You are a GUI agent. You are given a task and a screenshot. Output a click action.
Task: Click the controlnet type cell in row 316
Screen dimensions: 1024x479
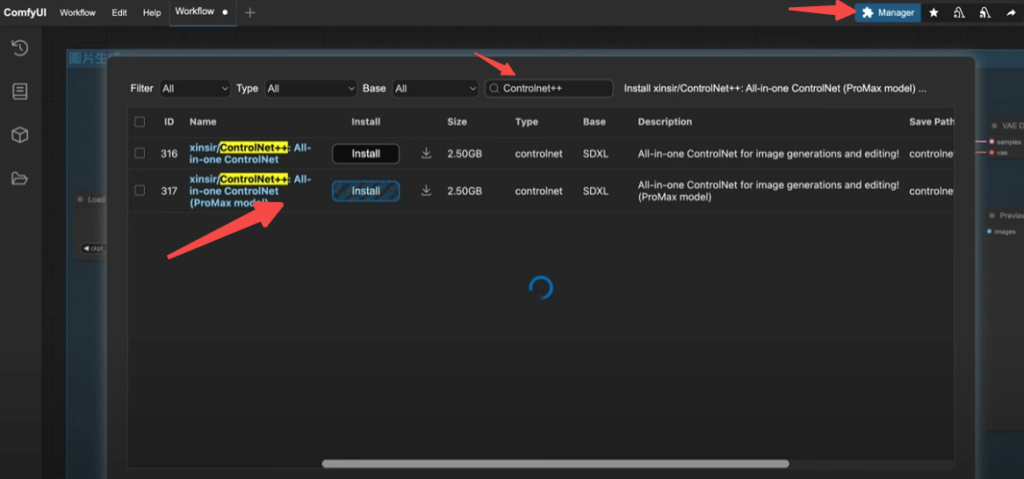click(539, 154)
